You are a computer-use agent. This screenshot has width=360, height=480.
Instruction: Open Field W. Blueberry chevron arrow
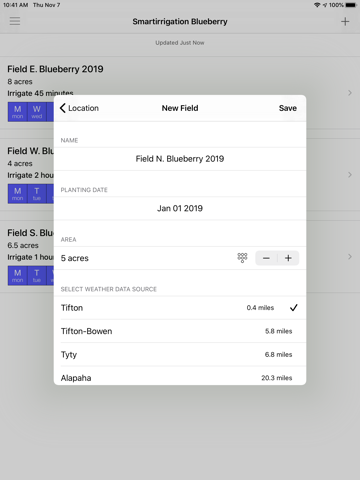[x=350, y=175]
